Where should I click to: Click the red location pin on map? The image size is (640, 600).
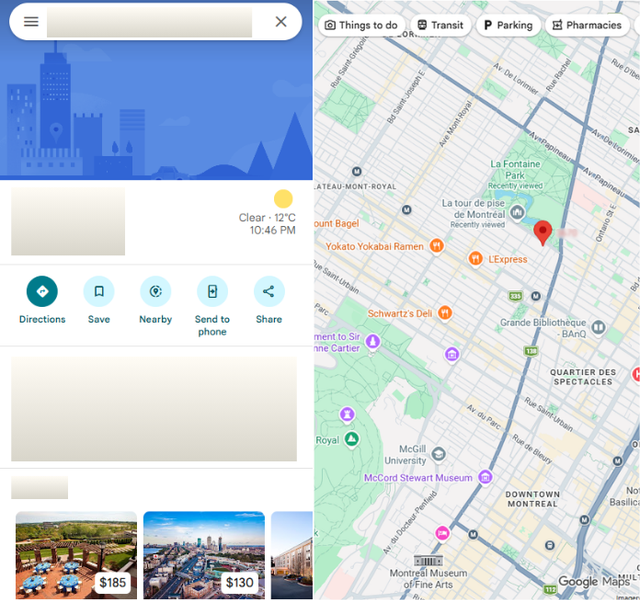(543, 233)
